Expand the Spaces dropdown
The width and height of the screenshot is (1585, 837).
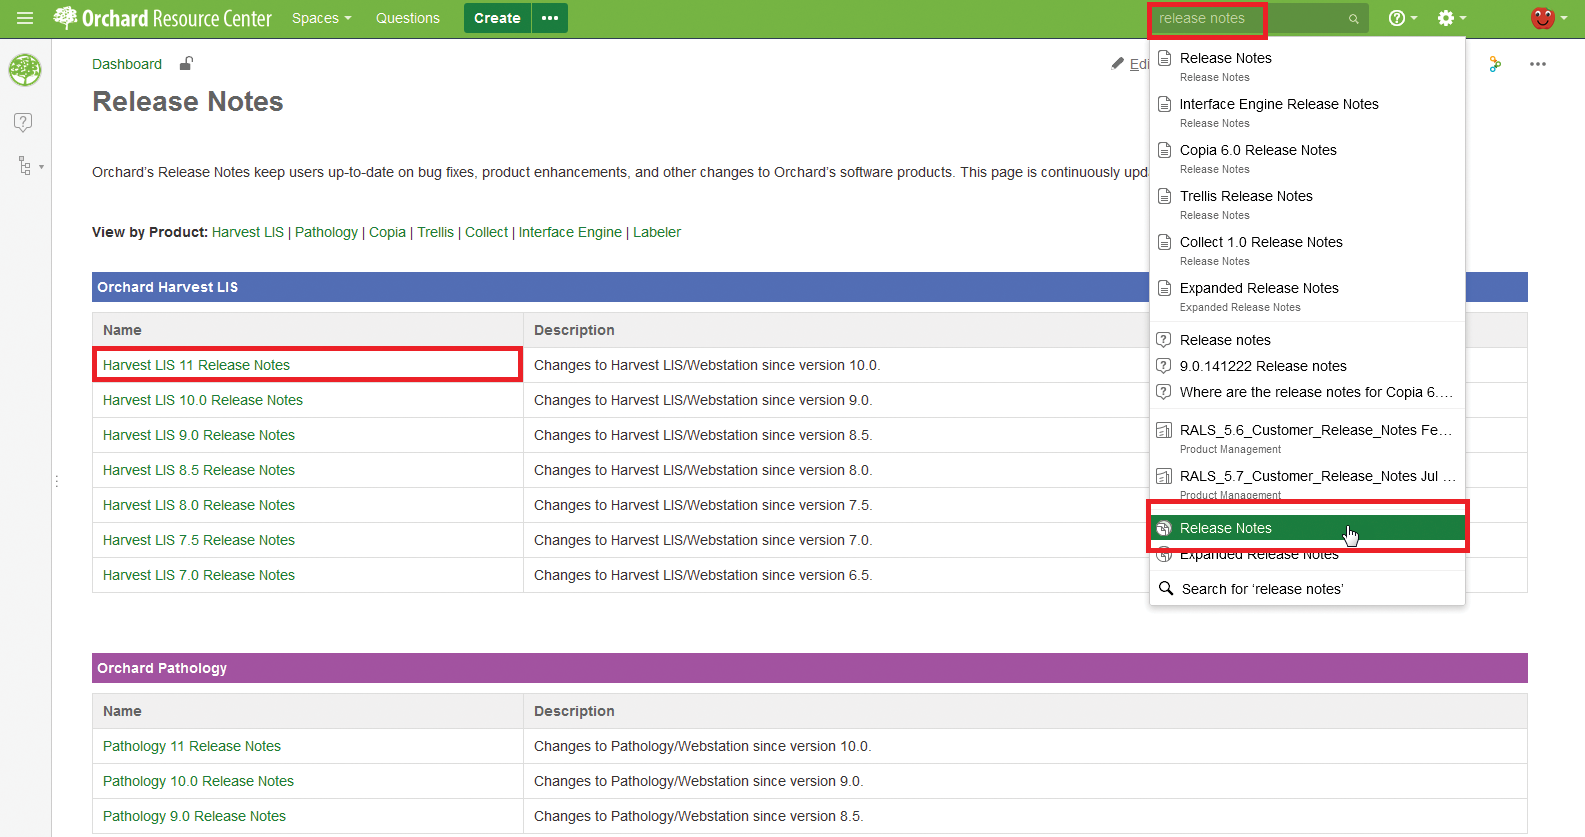322,18
